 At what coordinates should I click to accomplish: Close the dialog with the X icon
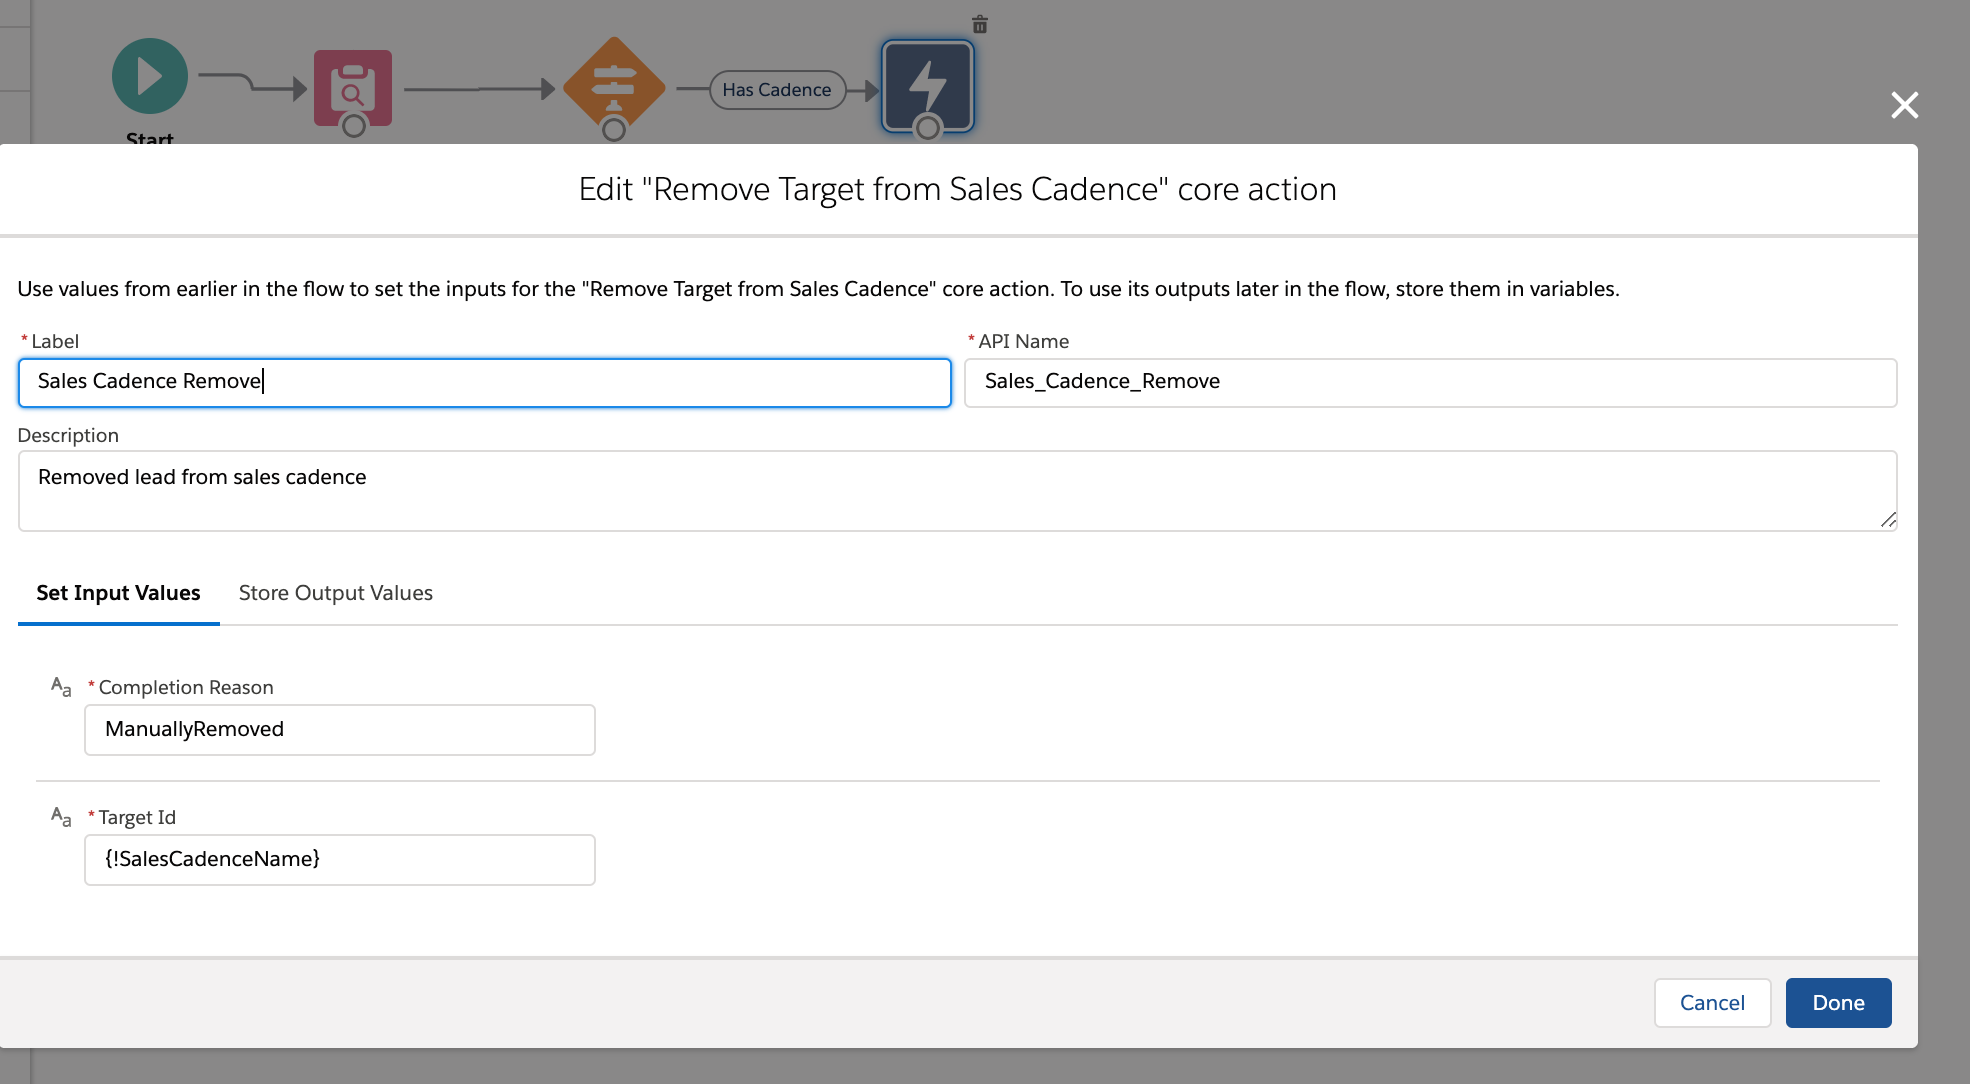(1904, 105)
